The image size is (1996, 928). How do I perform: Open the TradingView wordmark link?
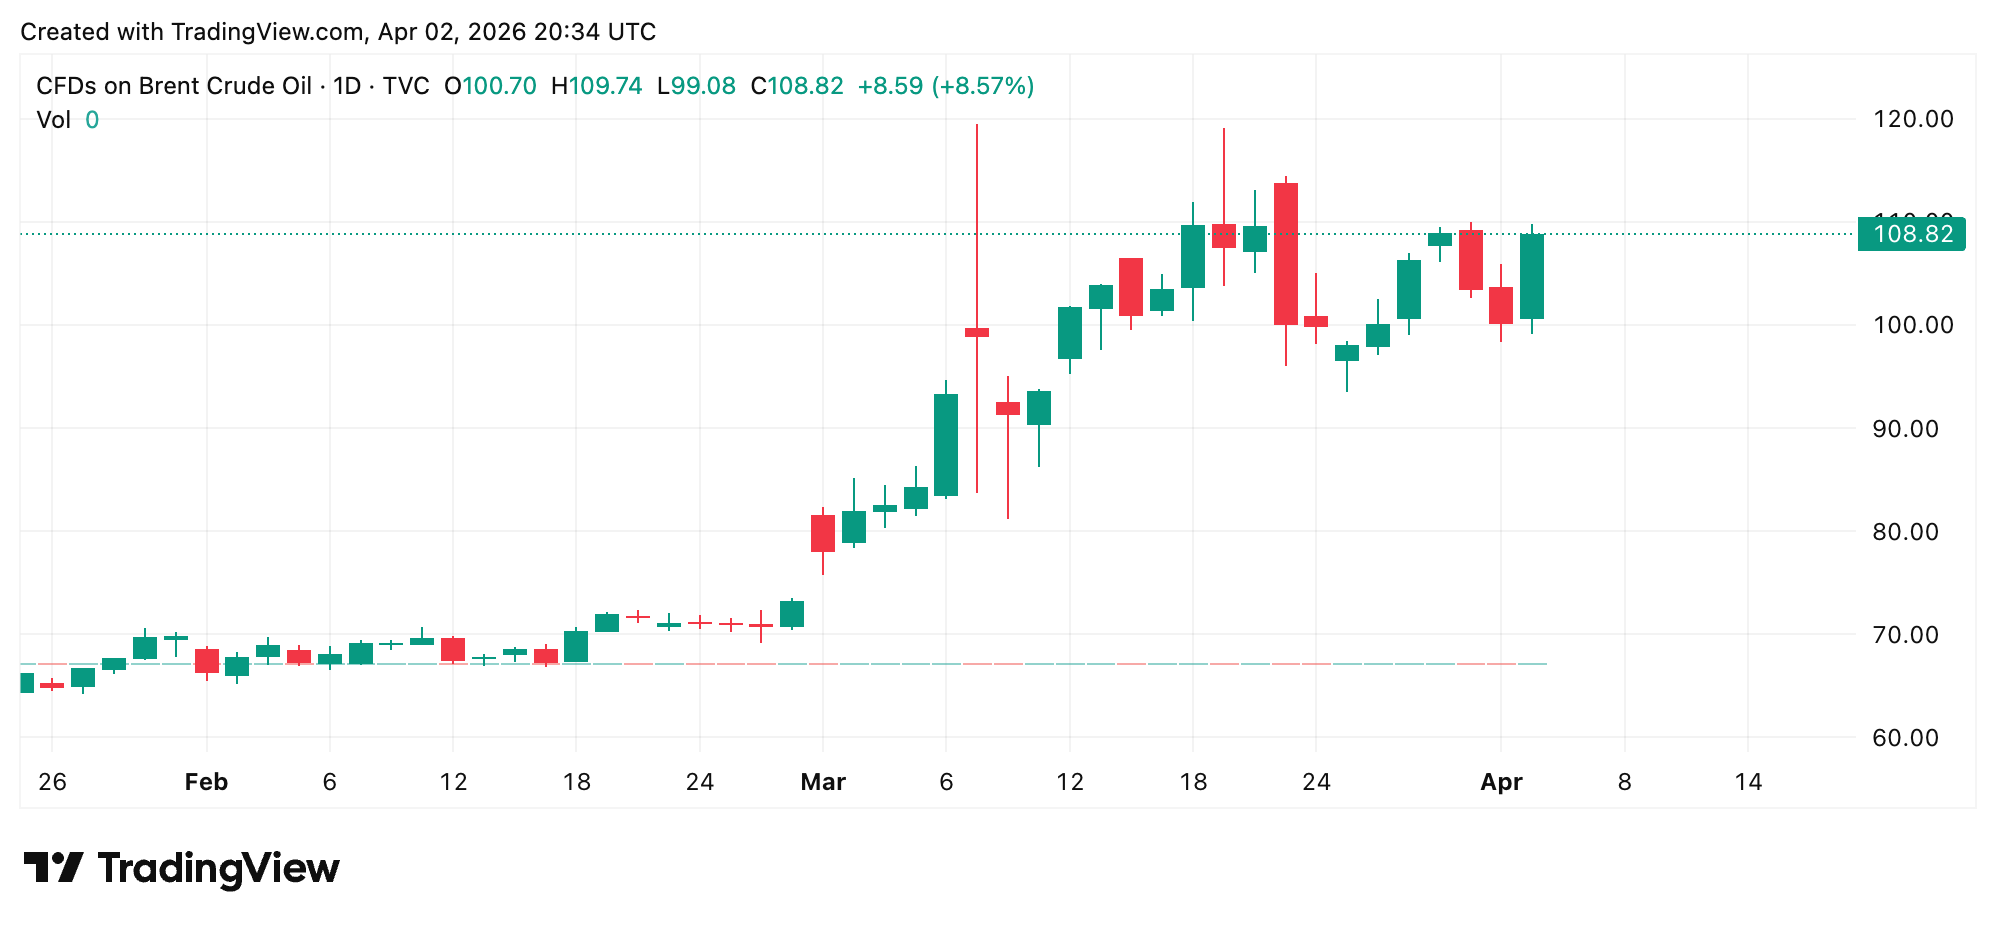tap(219, 868)
